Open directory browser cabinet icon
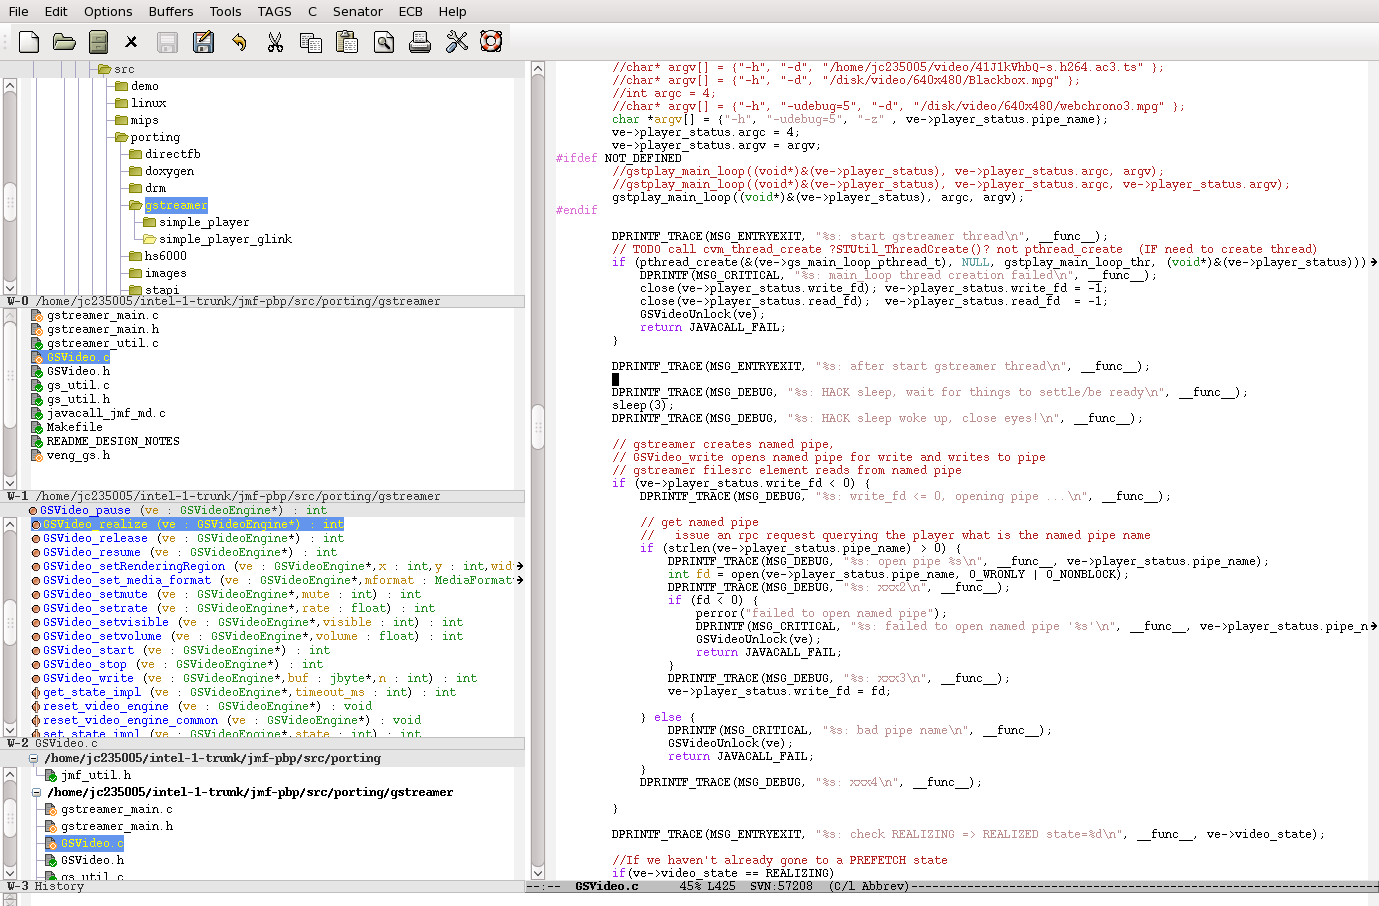 click(98, 41)
